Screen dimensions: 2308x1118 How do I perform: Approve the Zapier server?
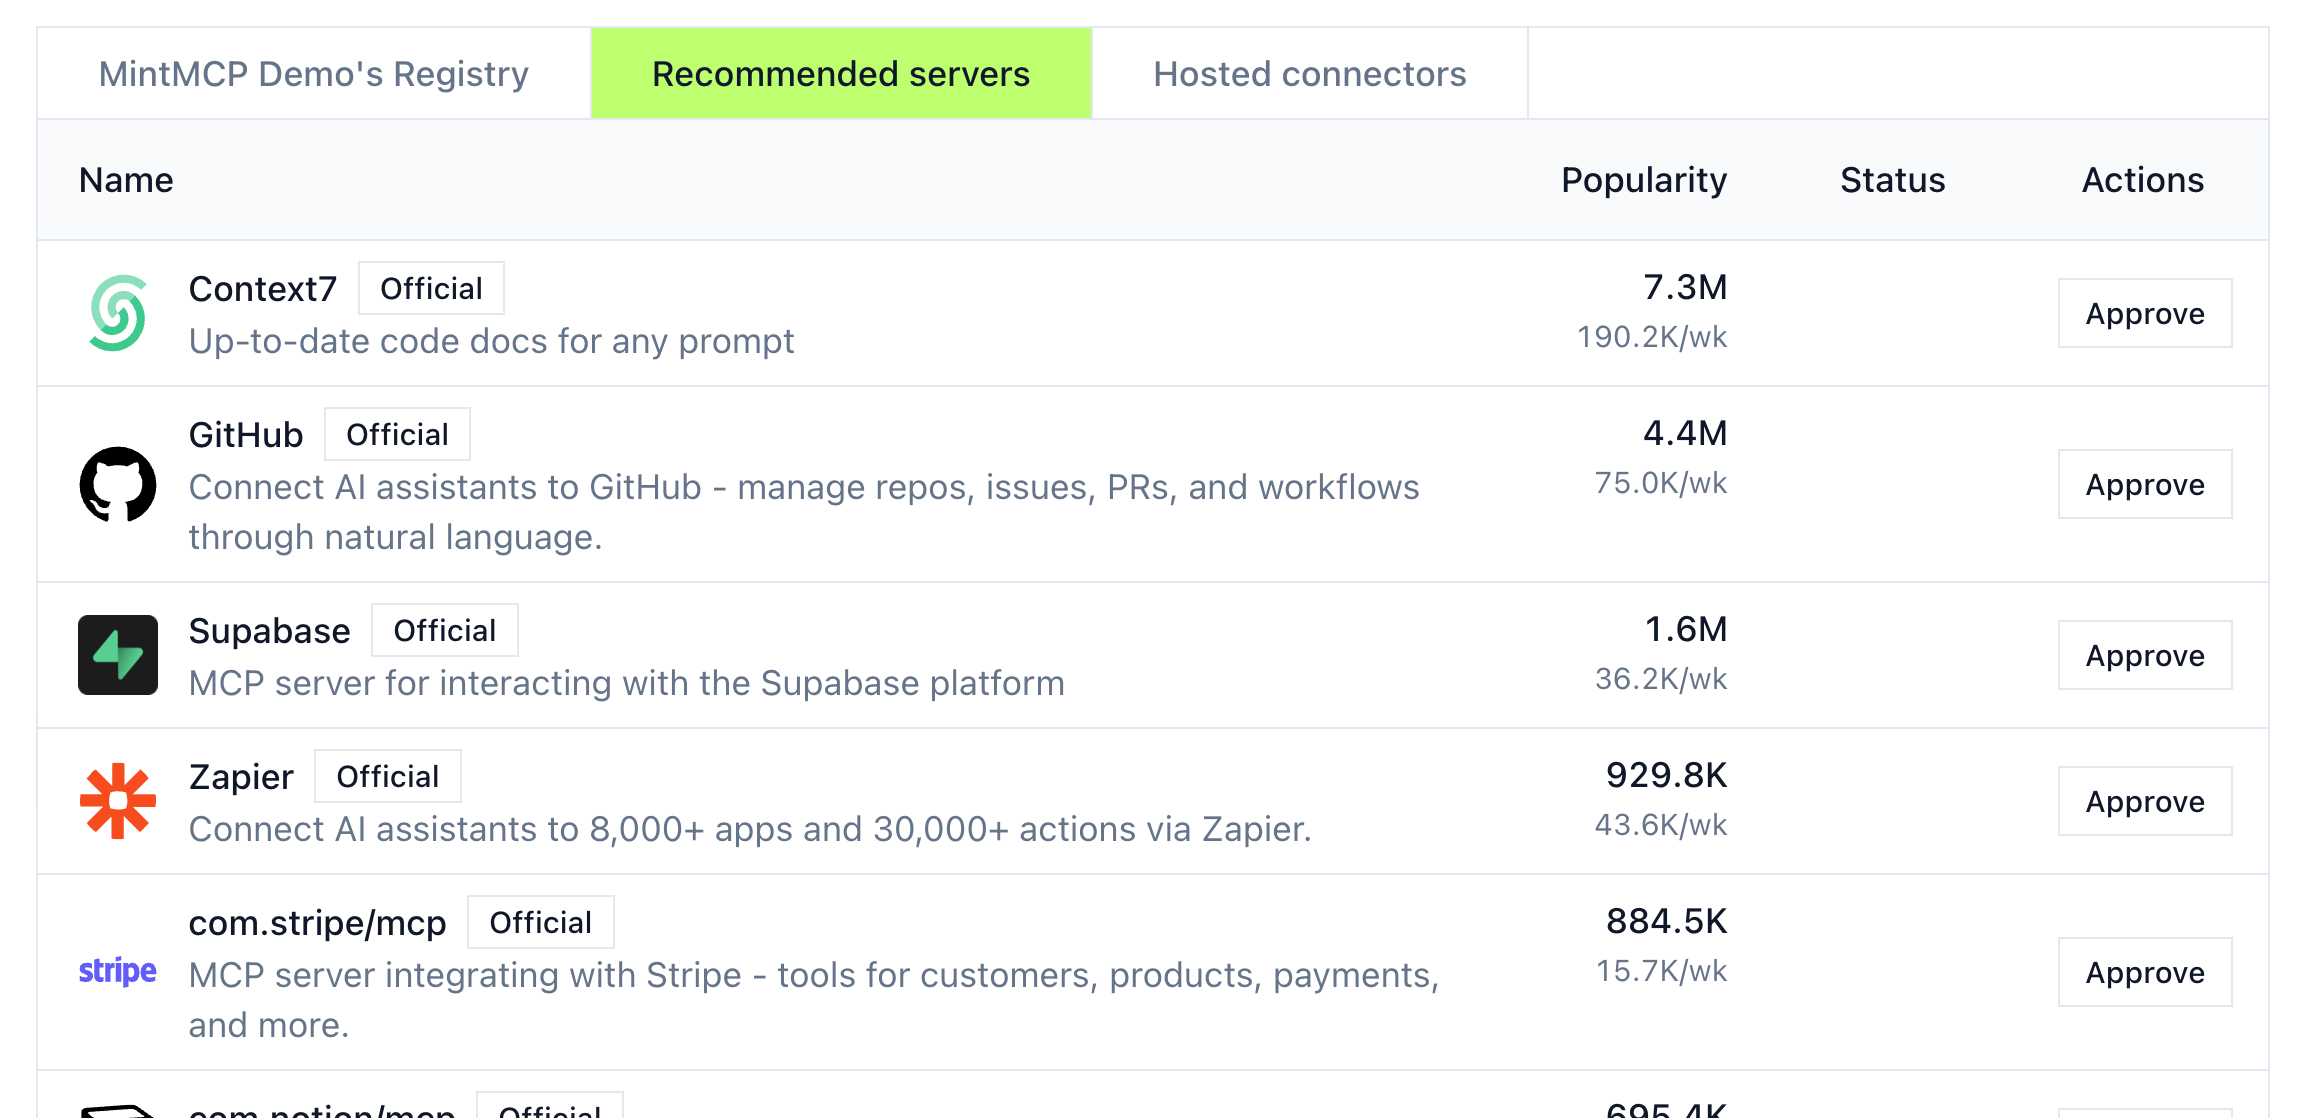pyautogui.click(x=2144, y=802)
